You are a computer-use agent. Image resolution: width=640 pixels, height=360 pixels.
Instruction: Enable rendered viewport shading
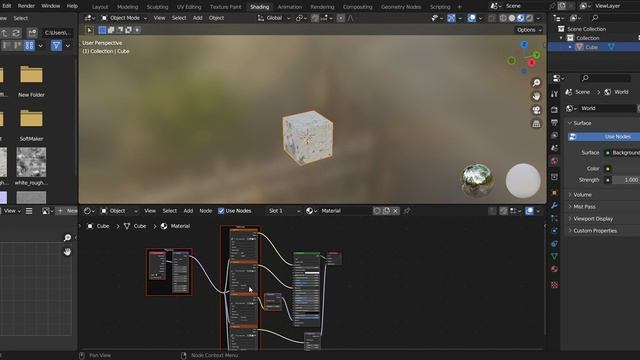[529, 18]
